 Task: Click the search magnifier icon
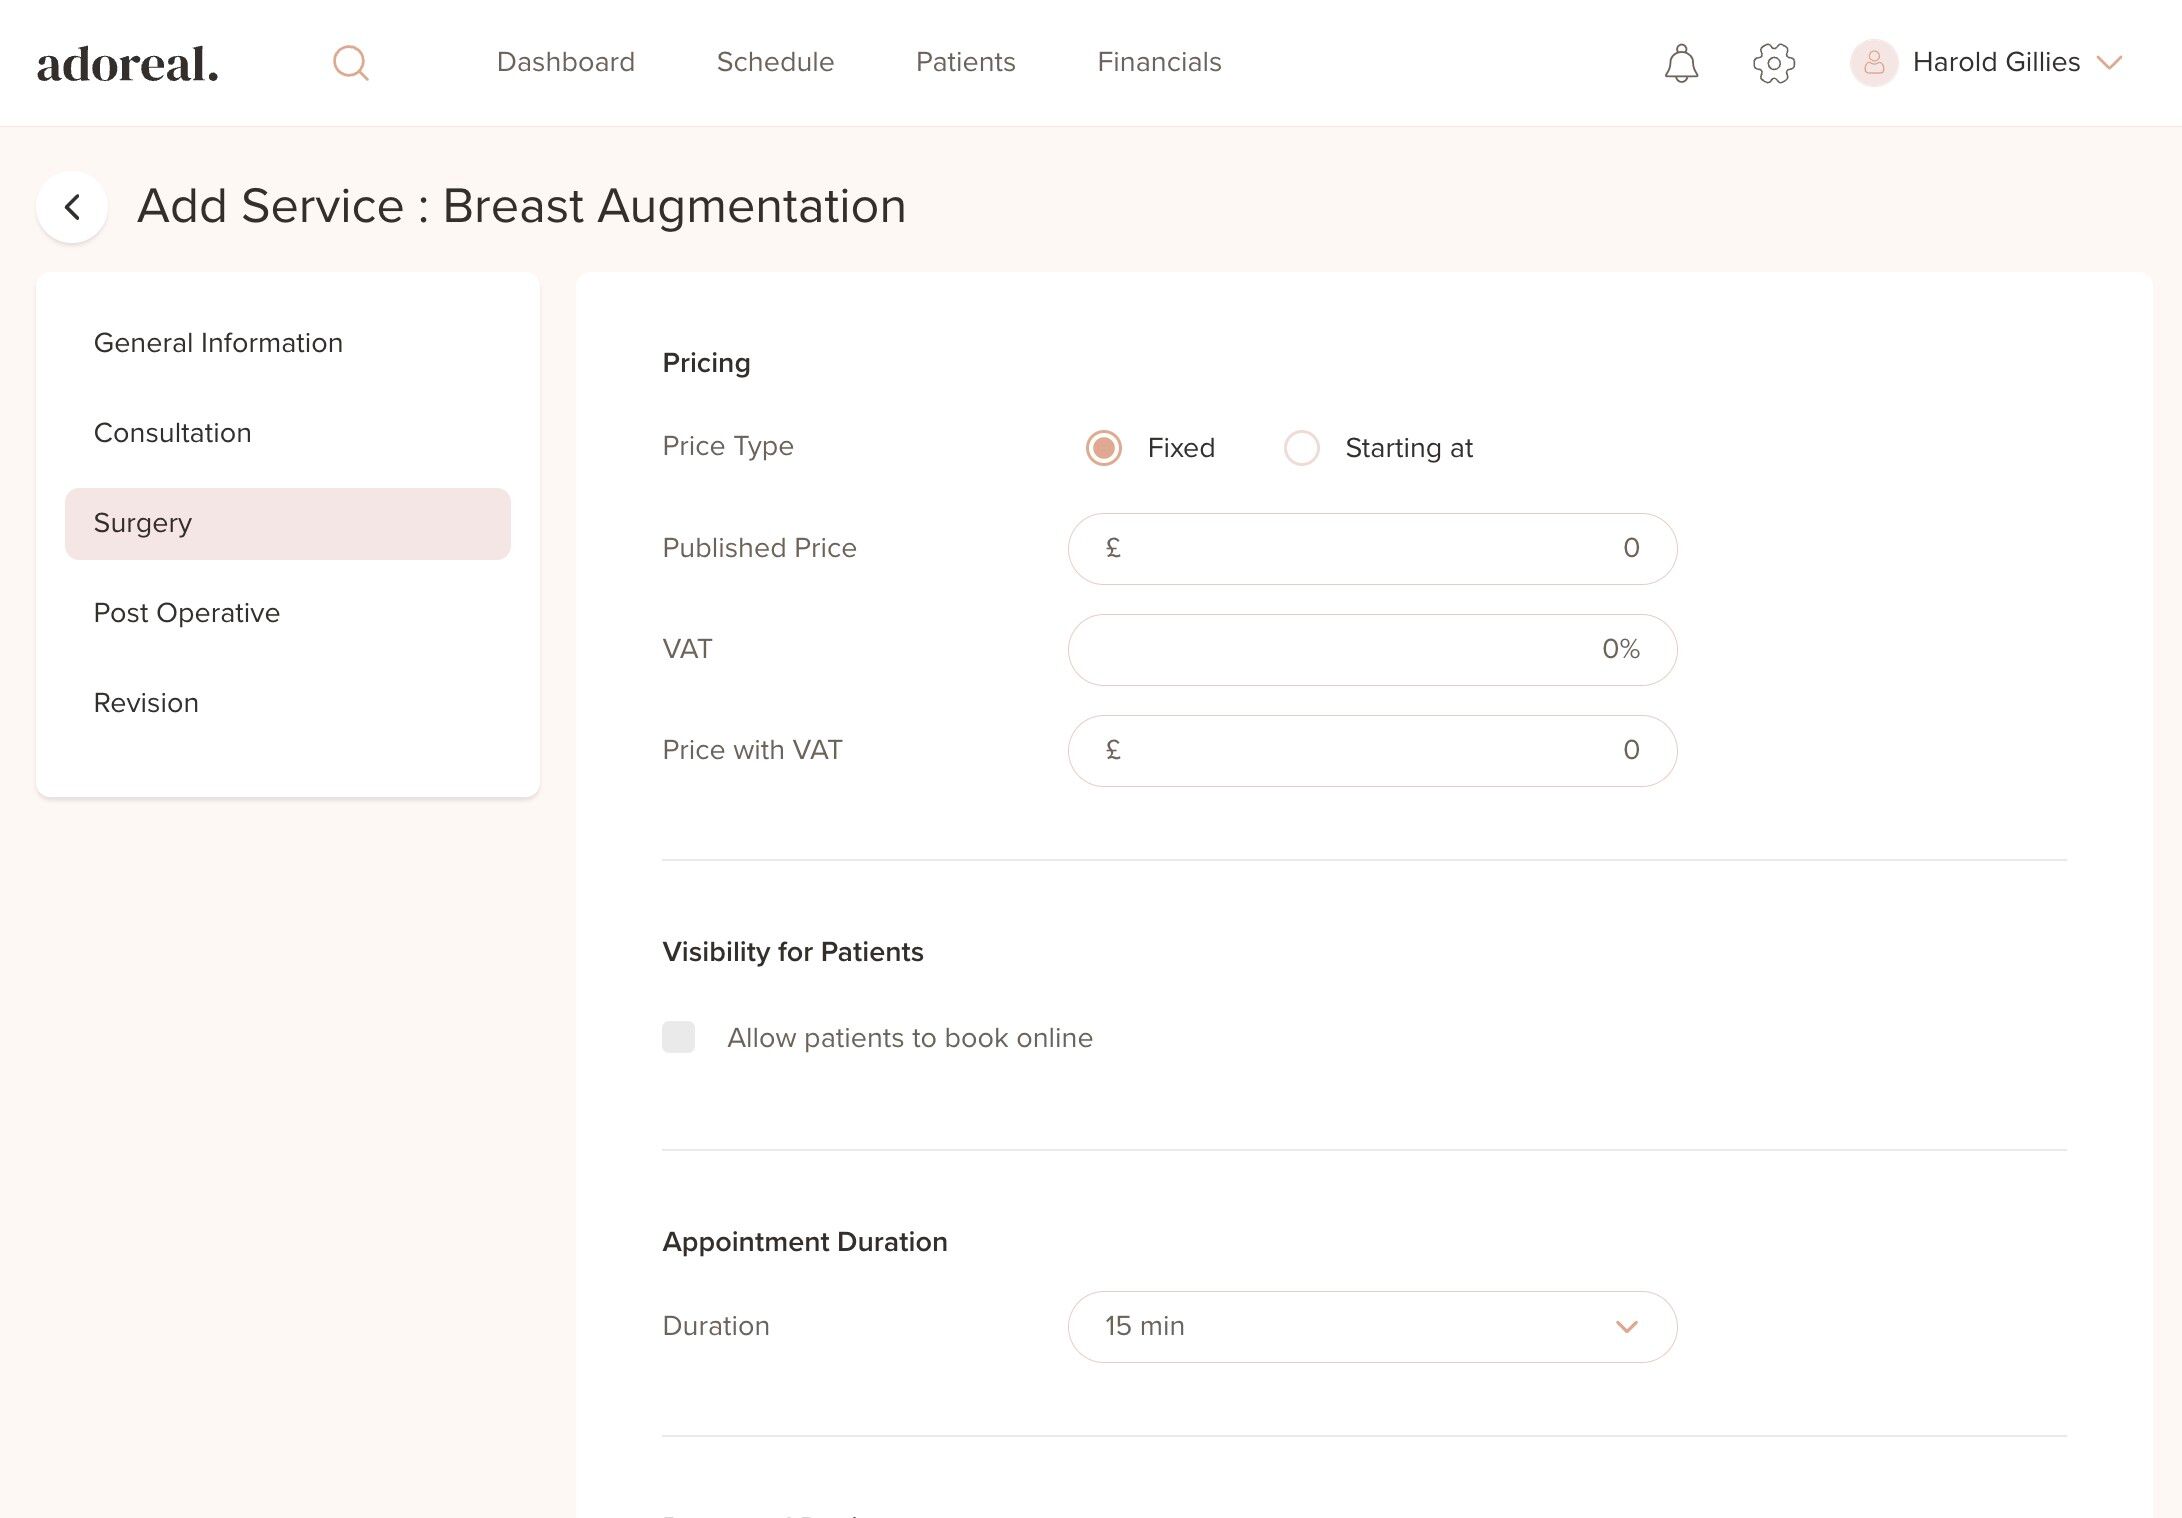[350, 63]
